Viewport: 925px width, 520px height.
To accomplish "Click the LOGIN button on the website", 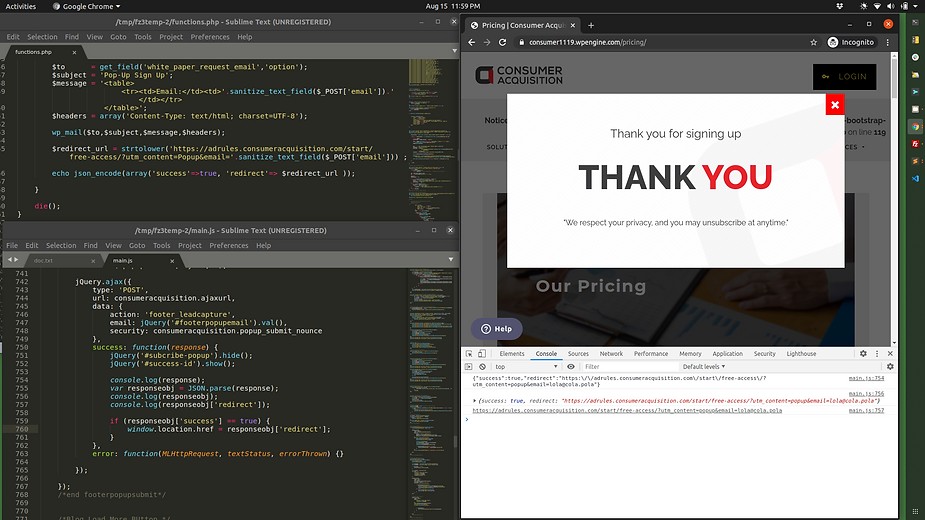I will (844, 77).
